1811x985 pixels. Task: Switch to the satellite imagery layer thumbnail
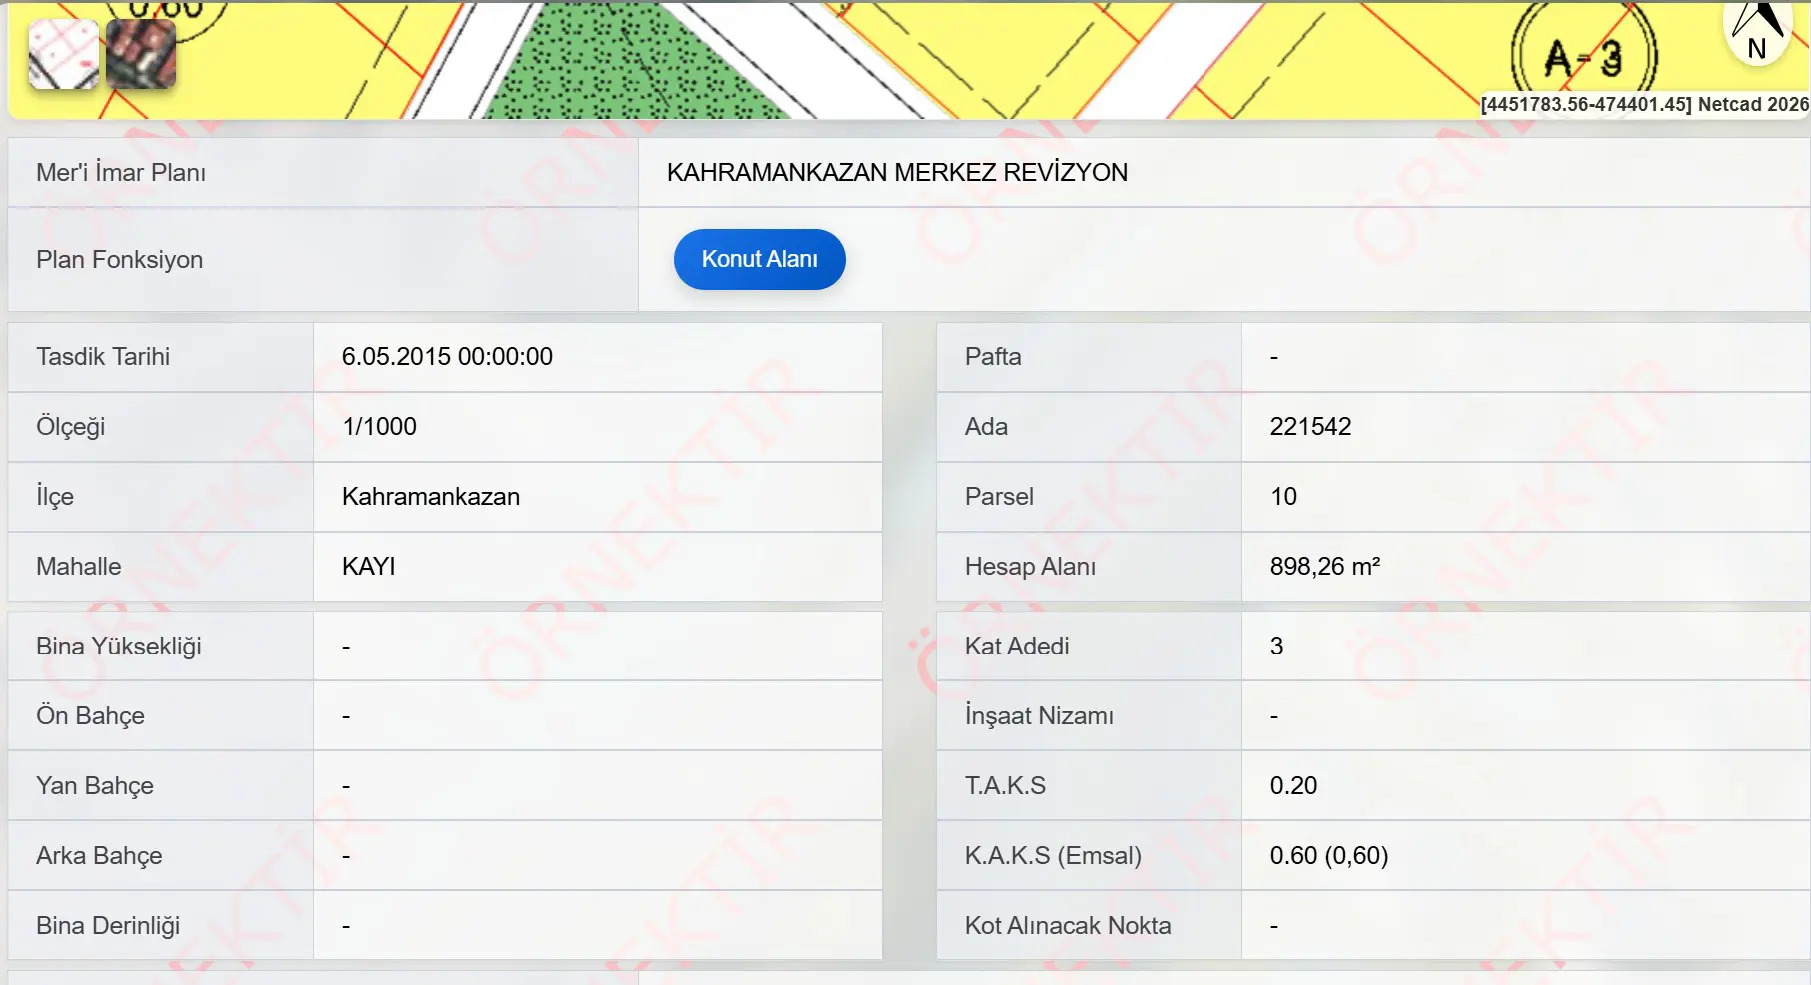141,54
